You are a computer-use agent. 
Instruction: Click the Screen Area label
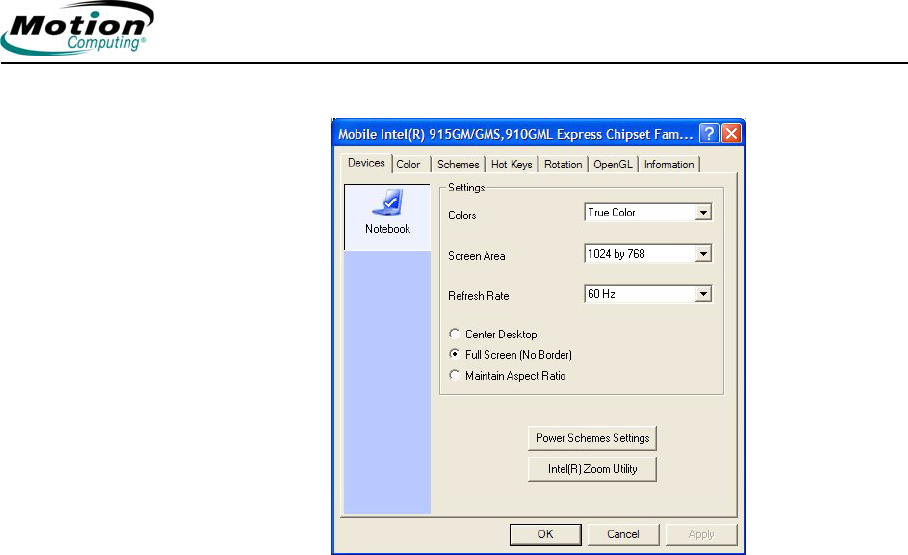[x=477, y=256]
